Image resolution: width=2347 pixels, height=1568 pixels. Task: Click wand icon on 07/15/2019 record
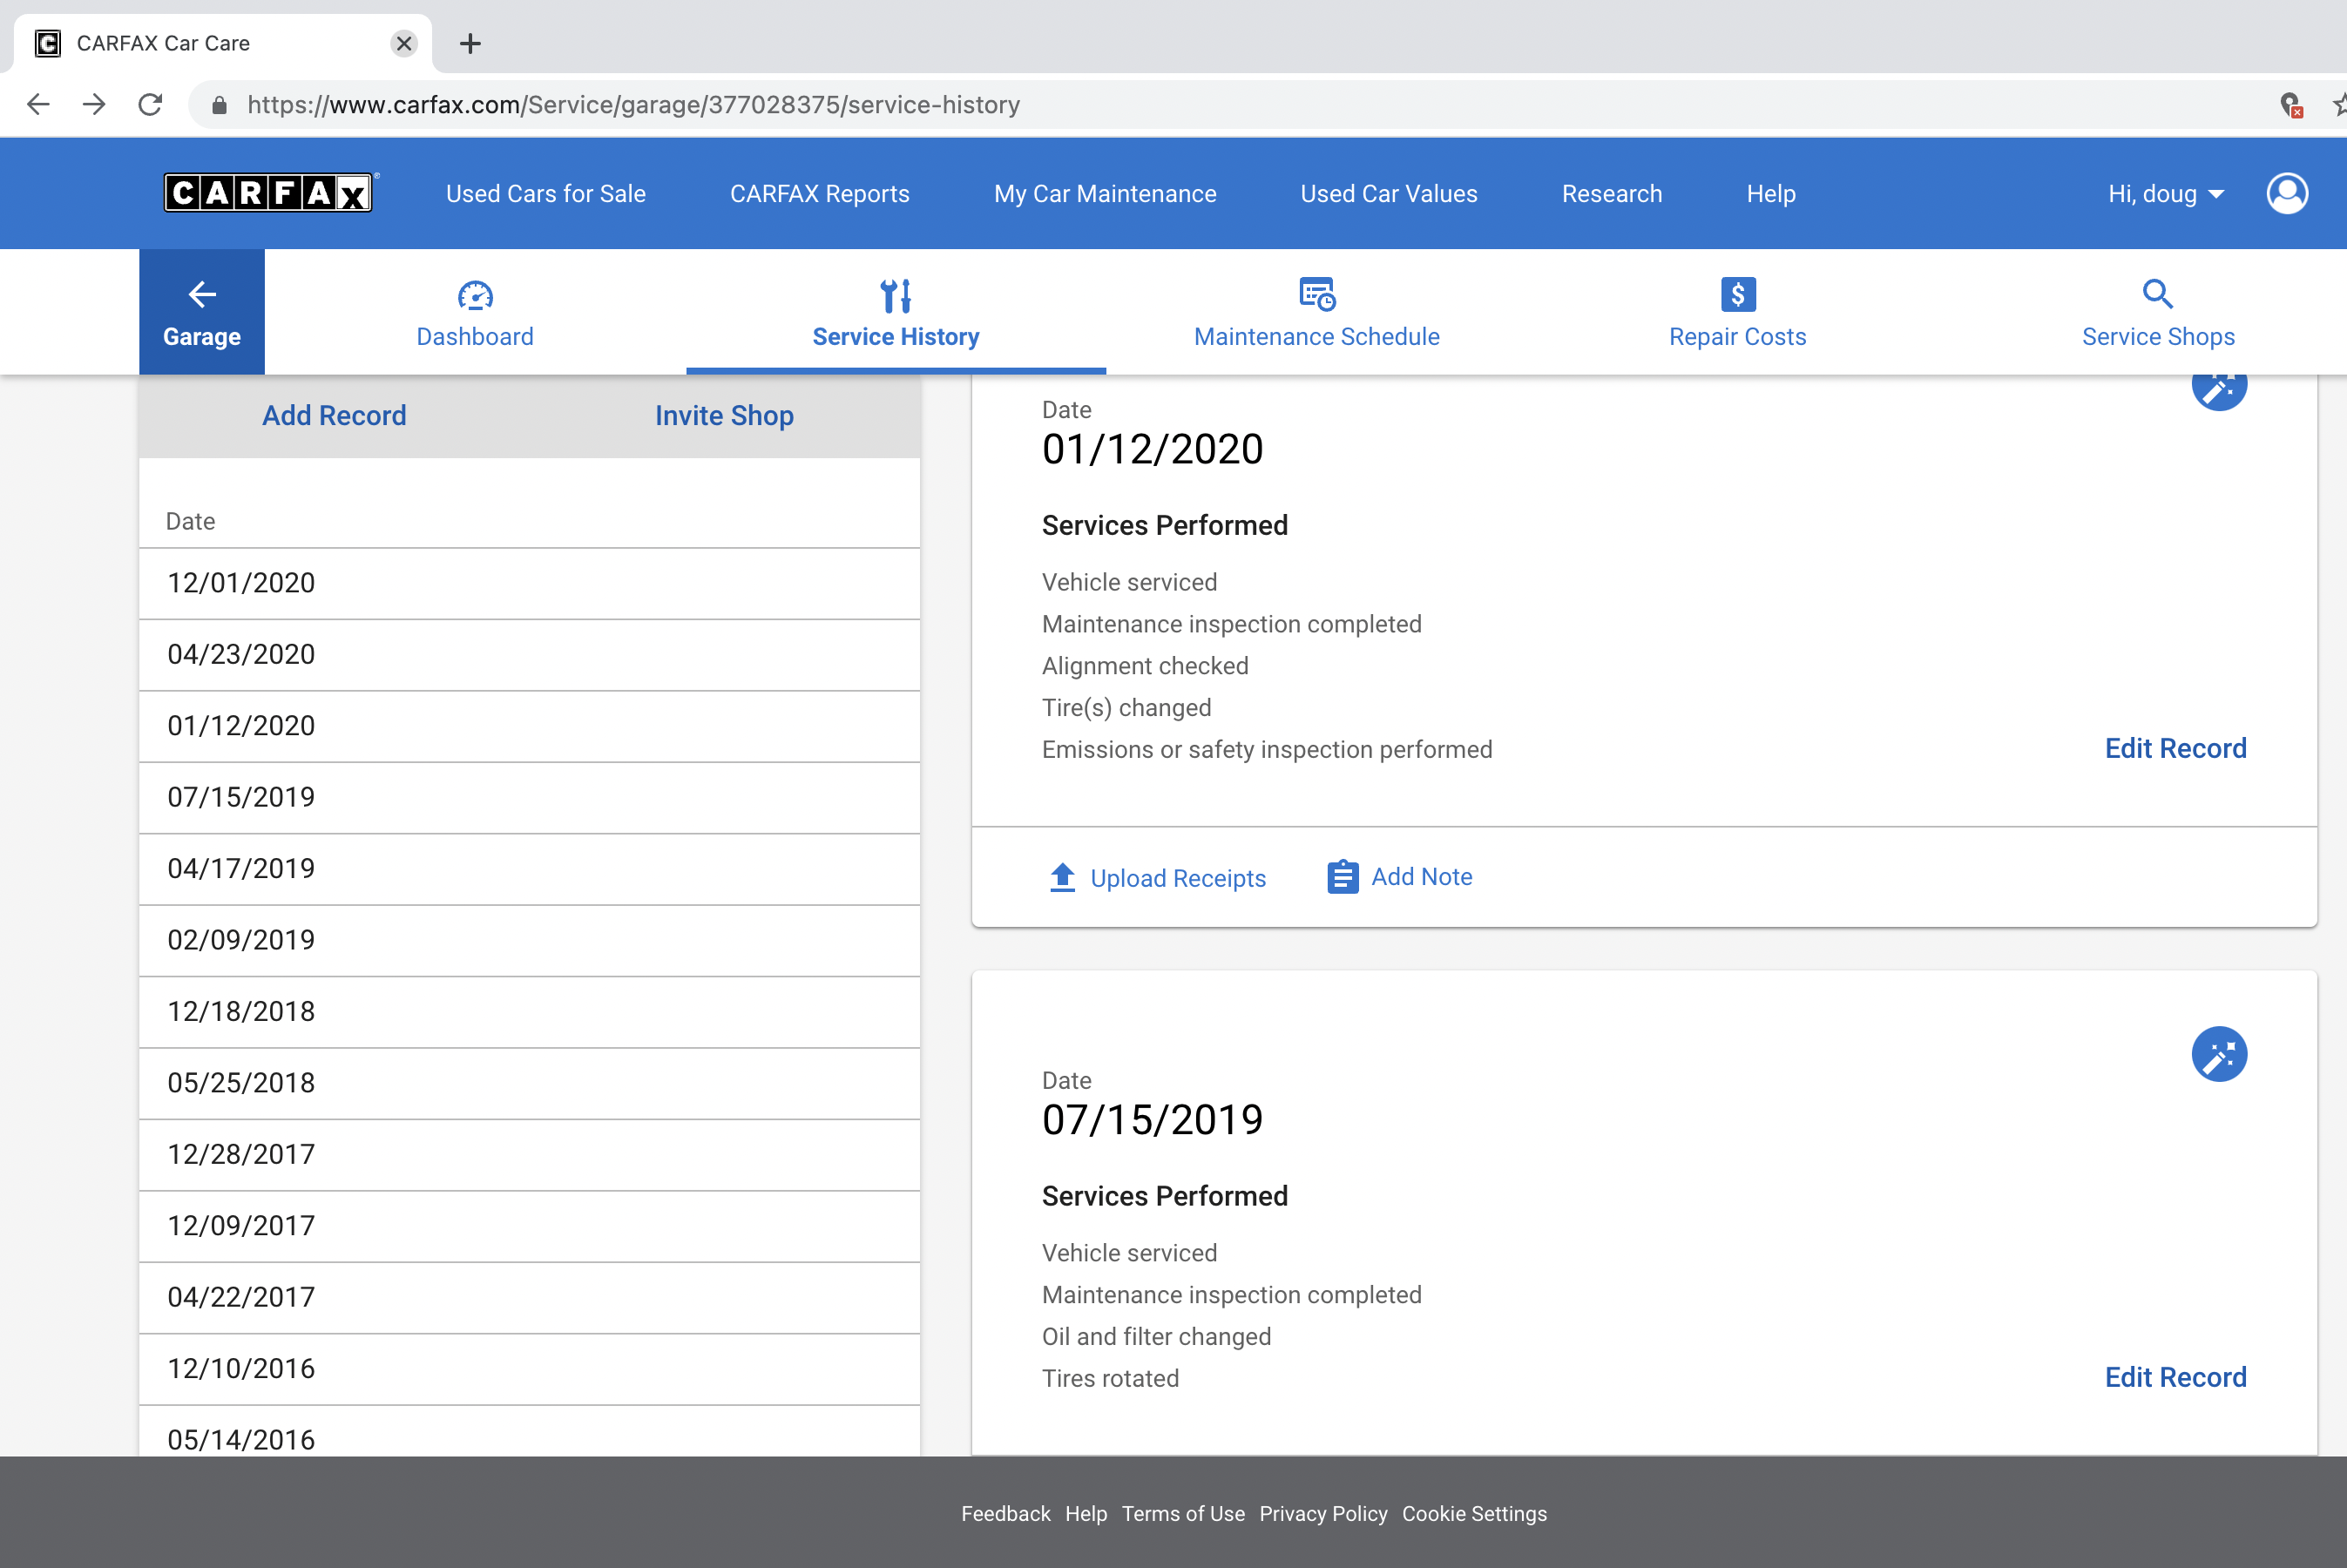pyautogui.click(x=2219, y=1054)
